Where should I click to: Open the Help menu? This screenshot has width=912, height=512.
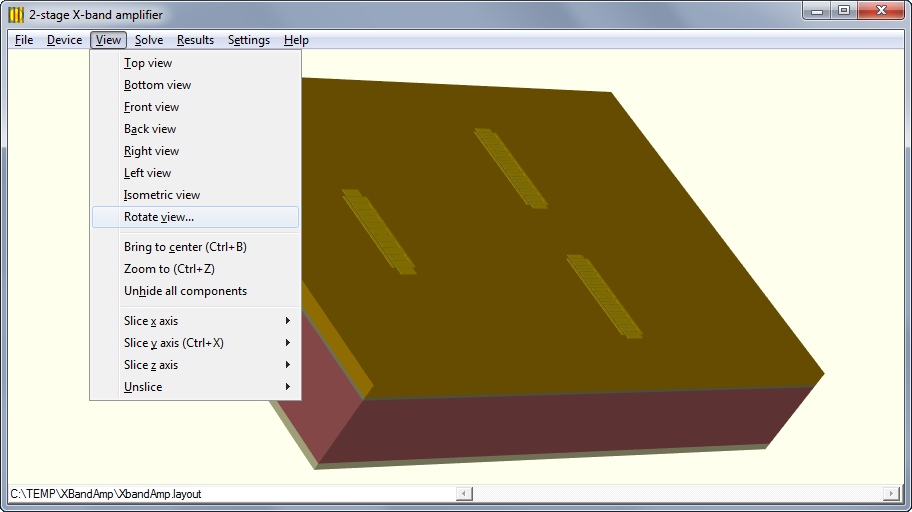coord(296,40)
